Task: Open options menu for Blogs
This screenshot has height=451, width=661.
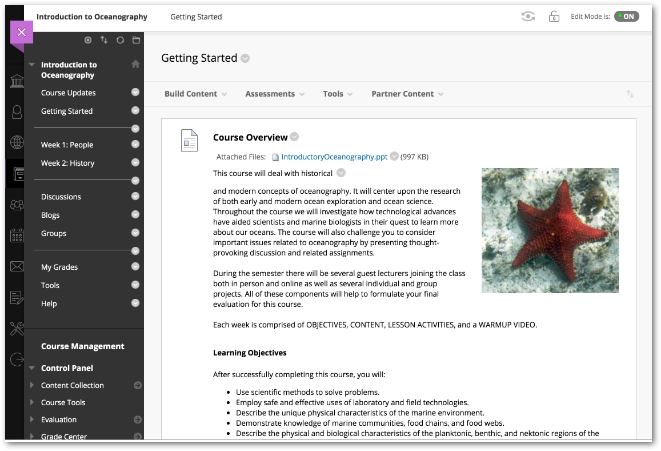Action: (135, 214)
